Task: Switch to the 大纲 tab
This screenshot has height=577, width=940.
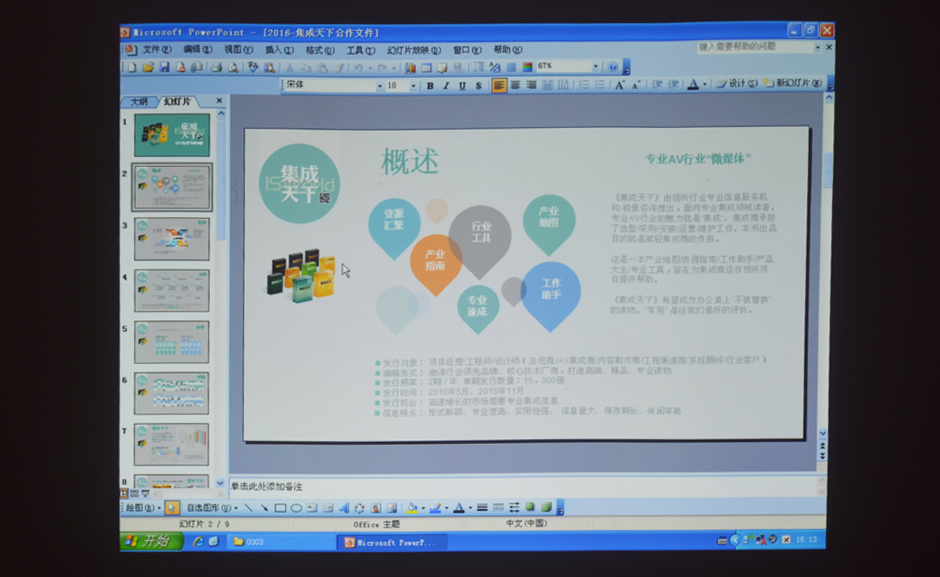Action: coord(139,102)
